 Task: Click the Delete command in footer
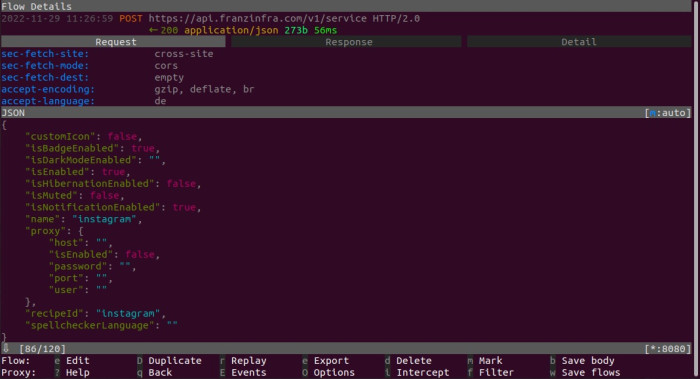point(414,361)
